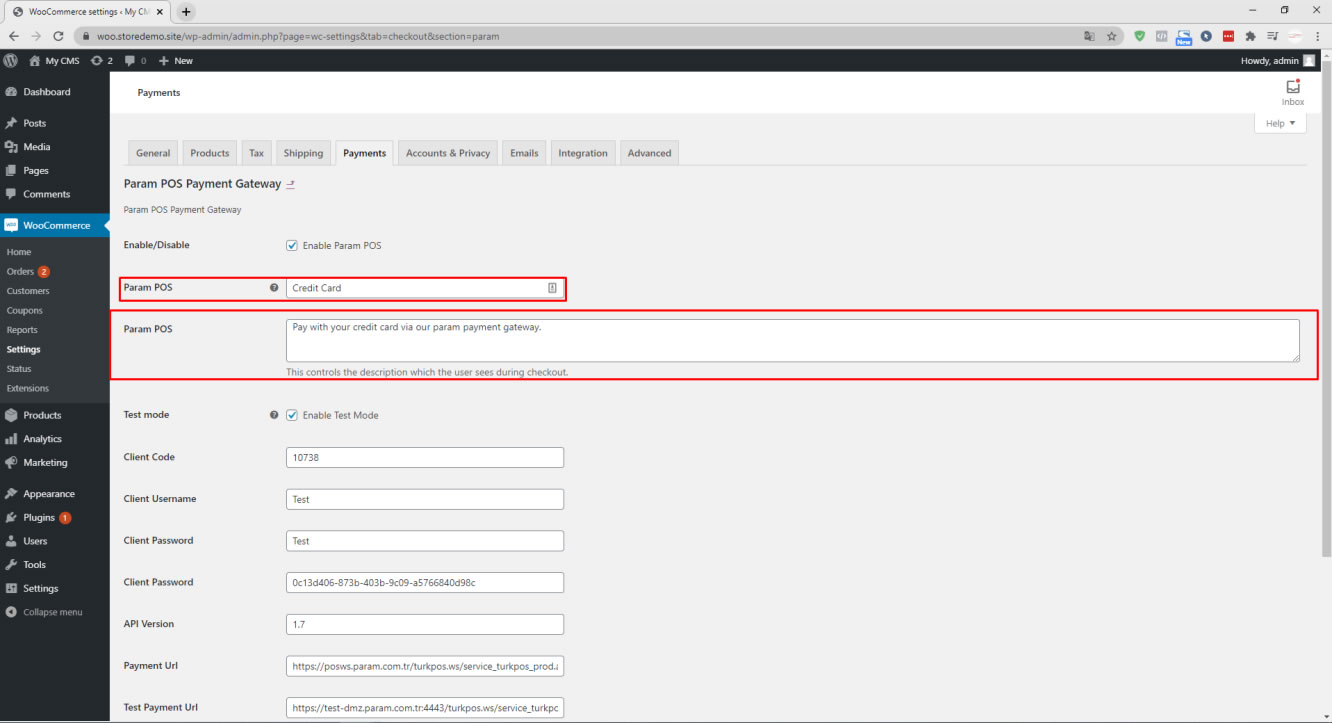Viewport: 1332px width, 723px height.
Task: Click the payment description textarea
Action: [x=793, y=340]
